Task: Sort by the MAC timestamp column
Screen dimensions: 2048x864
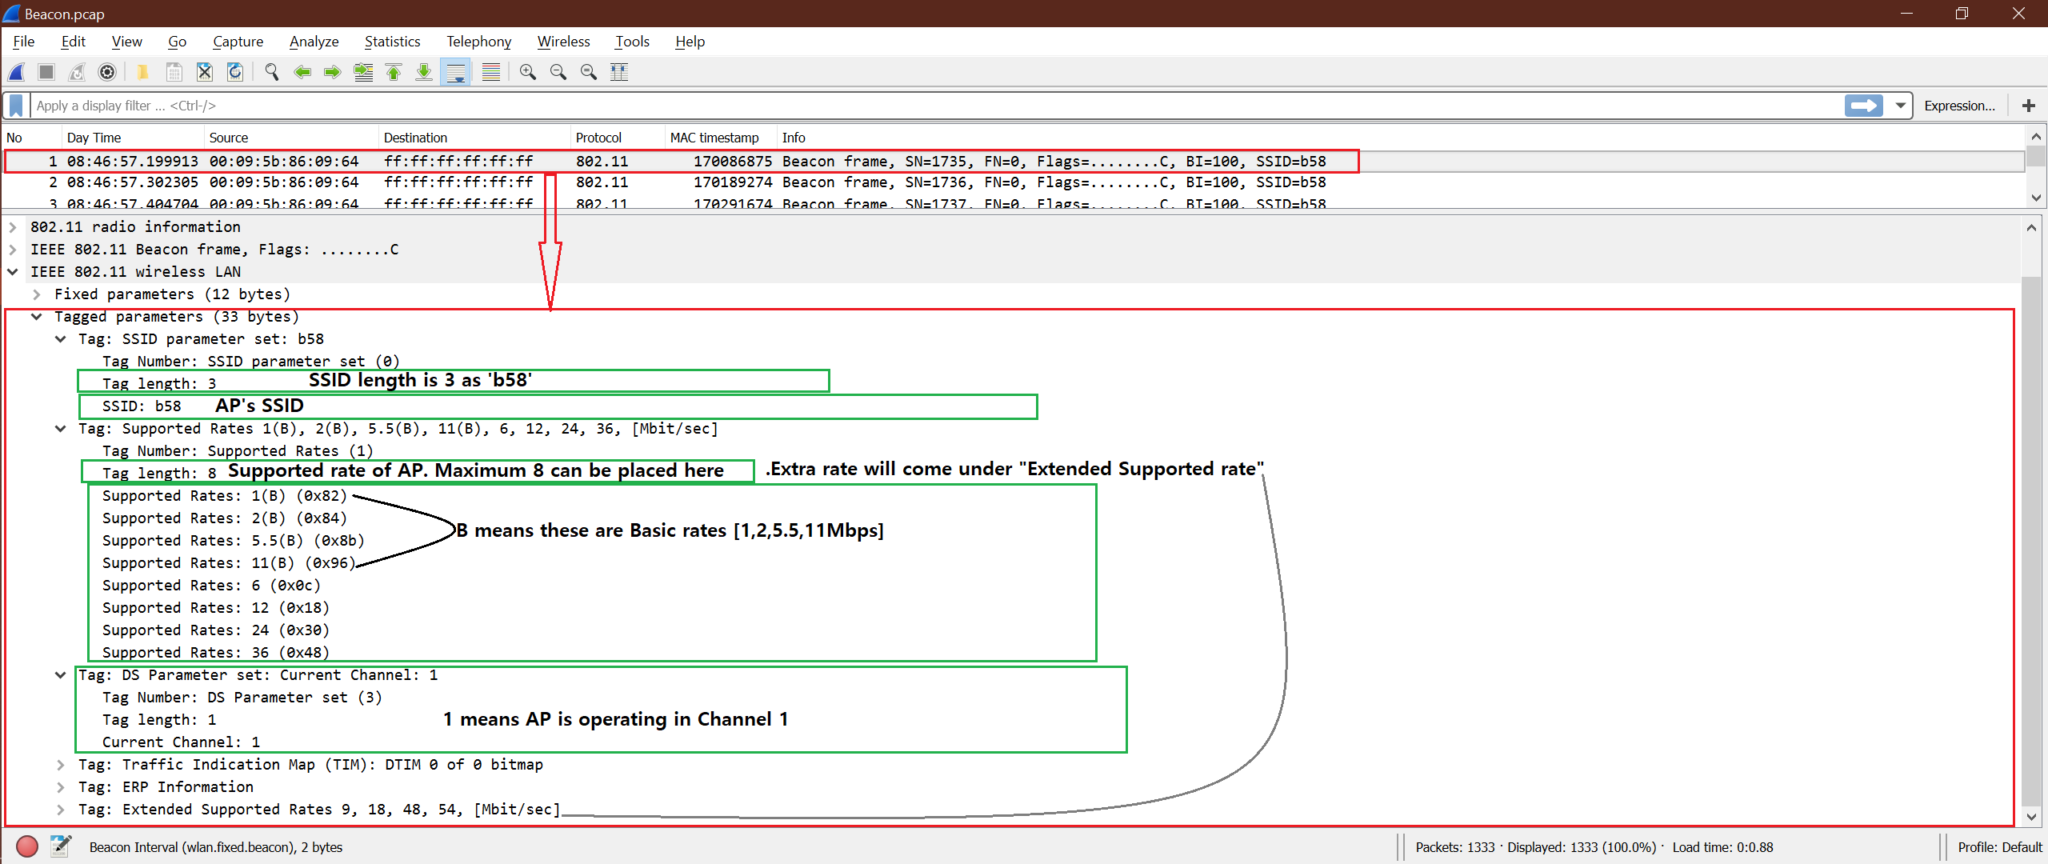Action: [x=720, y=138]
